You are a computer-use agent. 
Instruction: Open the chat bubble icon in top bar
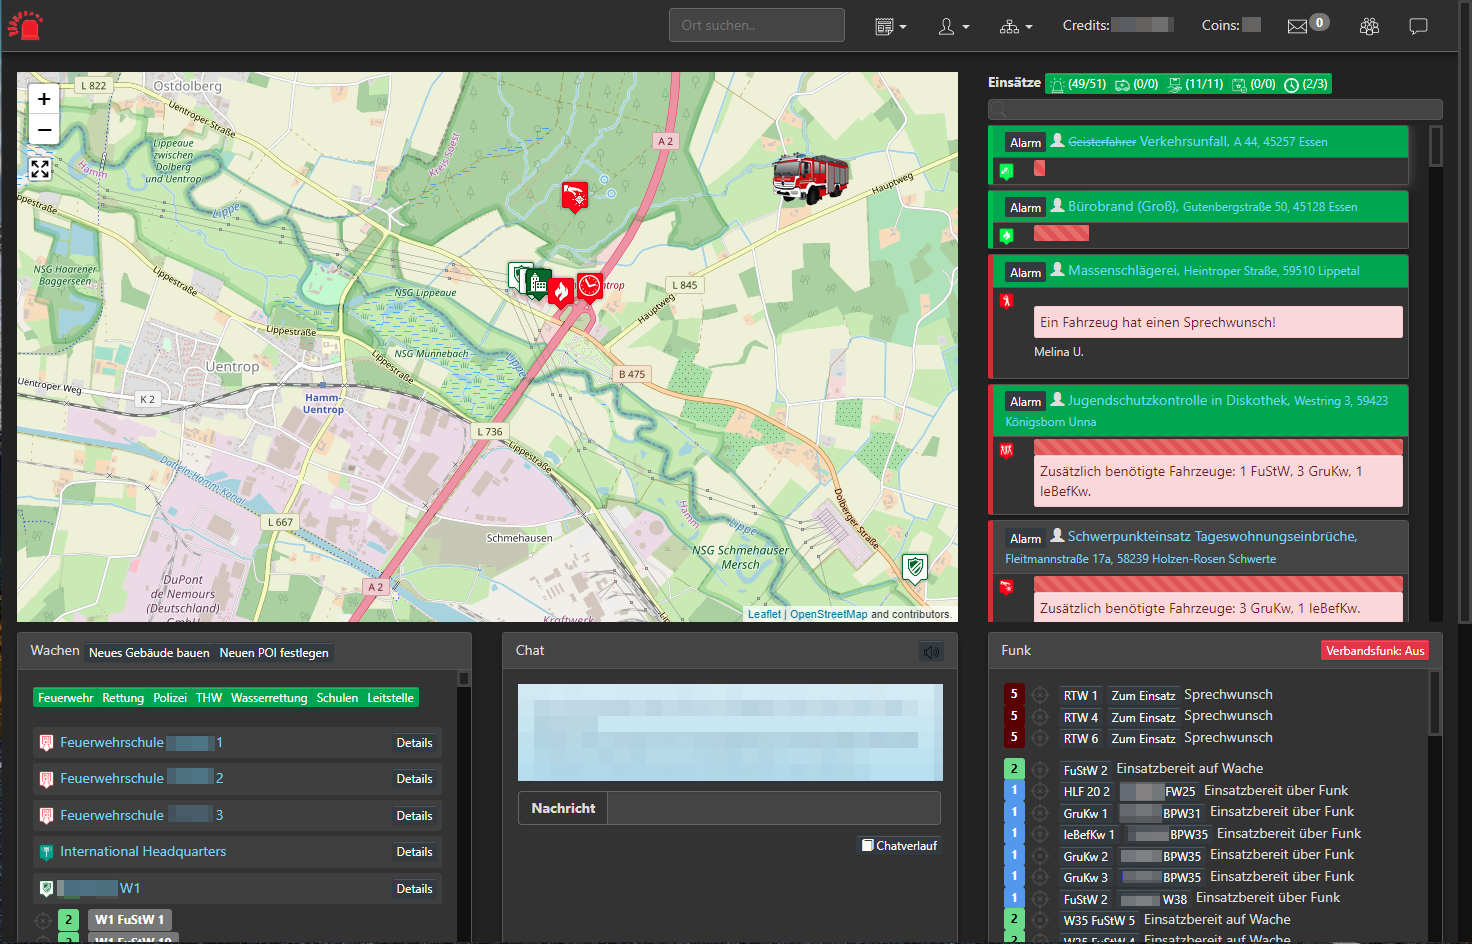pyautogui.click(x=1418, y=26)
